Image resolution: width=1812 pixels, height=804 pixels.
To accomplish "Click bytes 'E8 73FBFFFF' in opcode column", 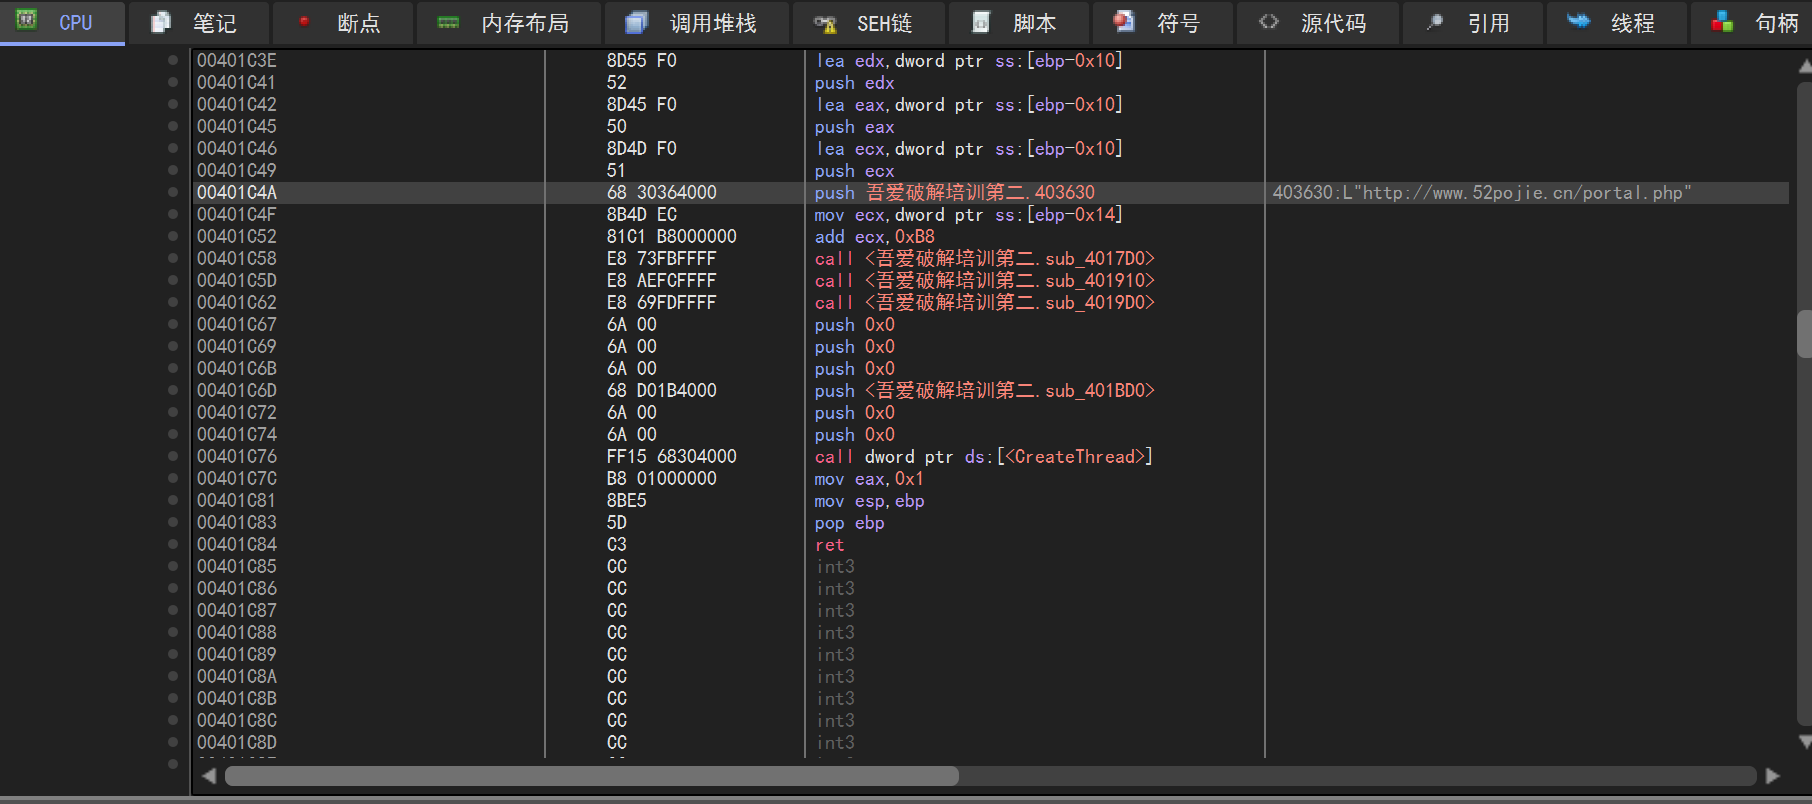I will pos(662,259).
